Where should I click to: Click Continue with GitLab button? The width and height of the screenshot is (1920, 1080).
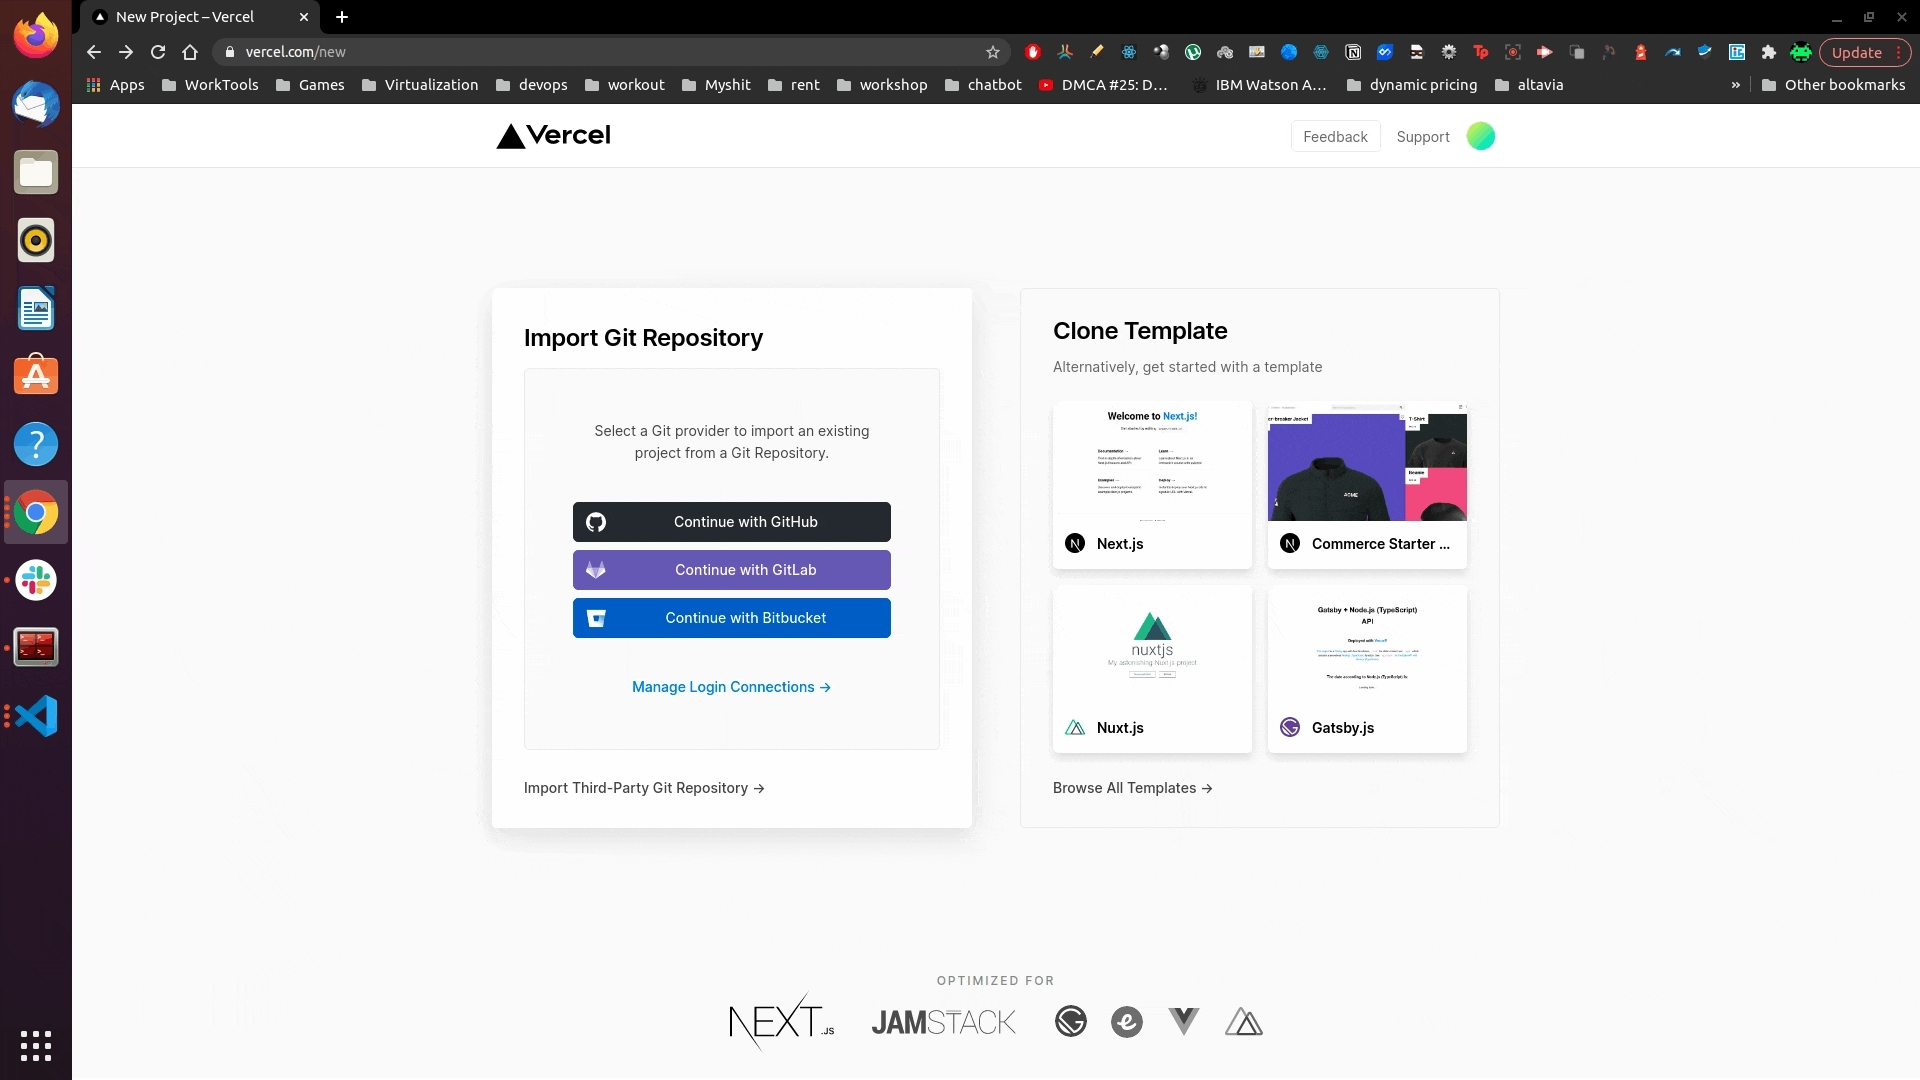731,570
